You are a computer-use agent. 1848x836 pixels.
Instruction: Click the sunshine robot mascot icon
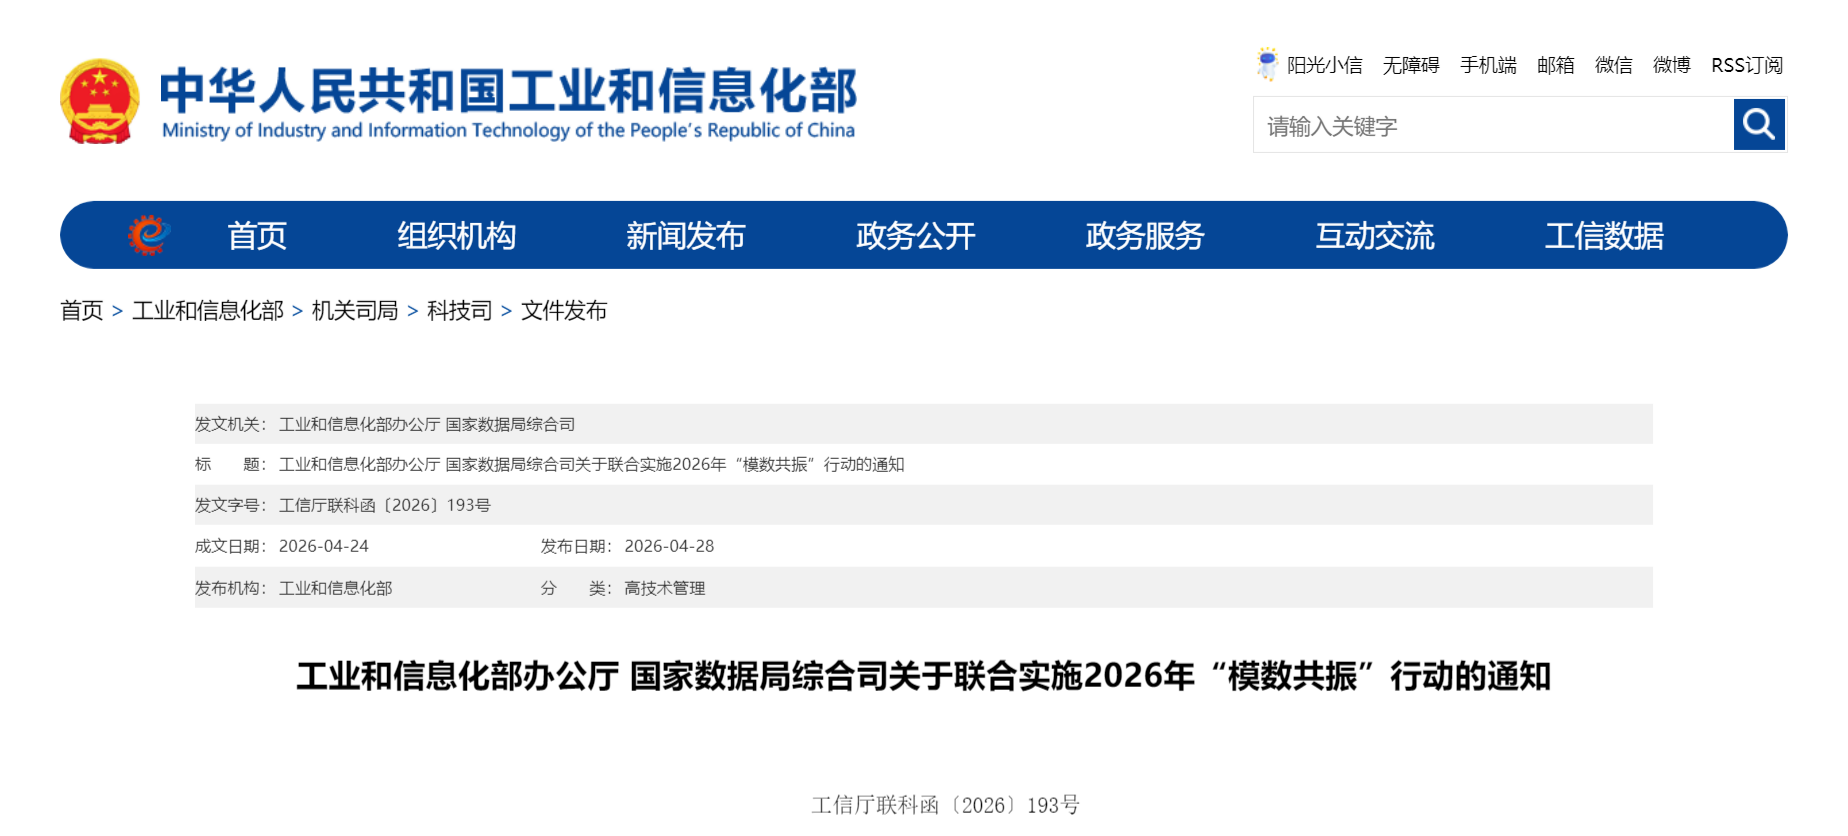tap(1267, 64)
